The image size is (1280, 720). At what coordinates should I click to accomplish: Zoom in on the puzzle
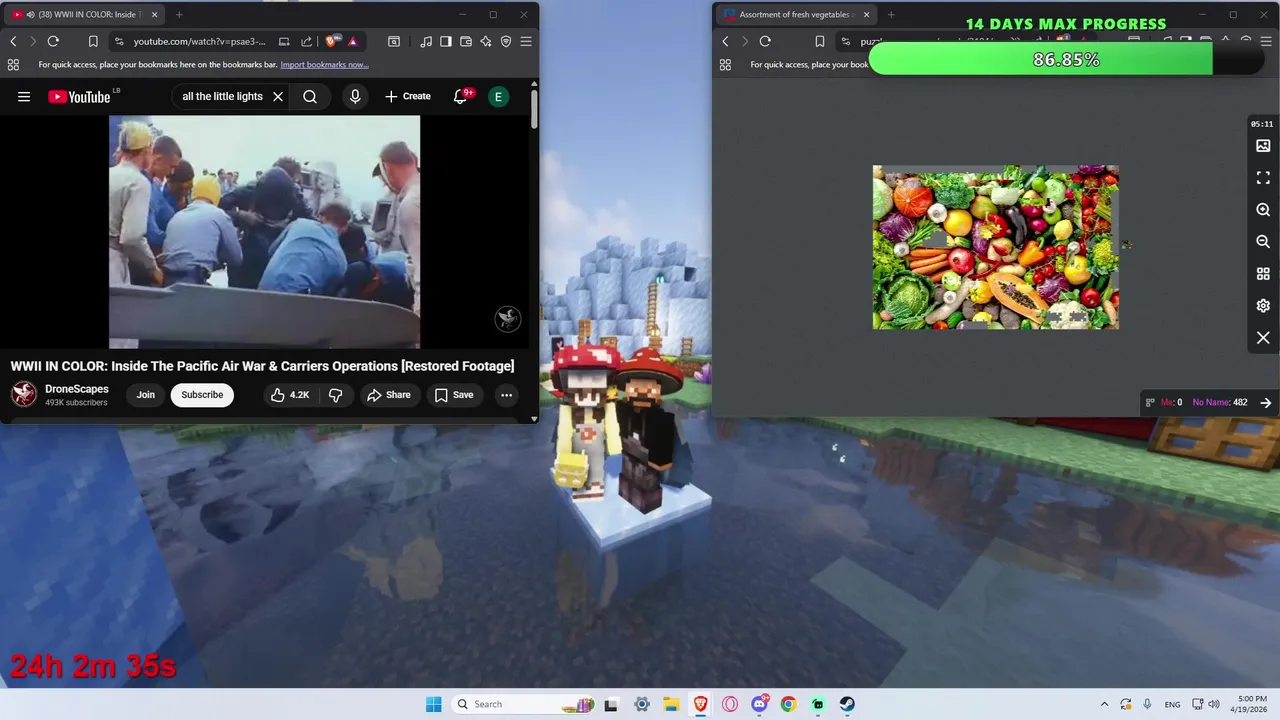[x=1263, y=210]
